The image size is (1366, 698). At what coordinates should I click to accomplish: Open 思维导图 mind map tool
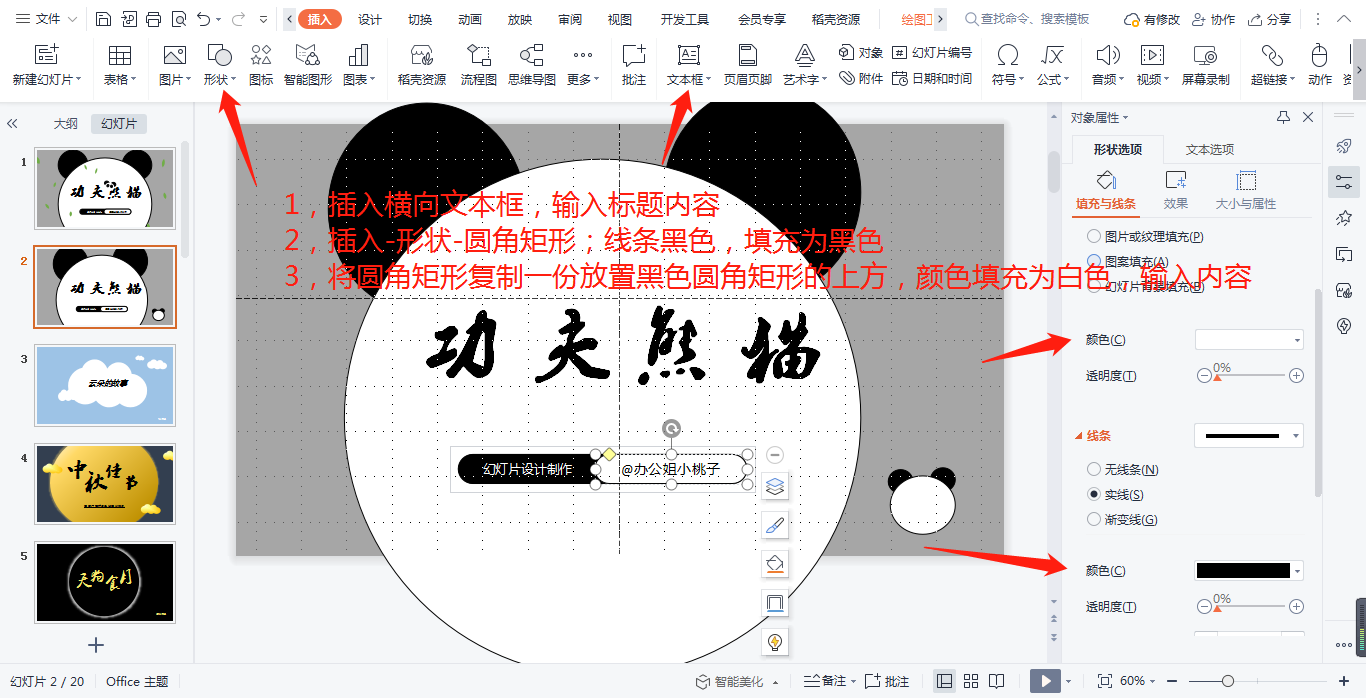[x=531, y=66]
